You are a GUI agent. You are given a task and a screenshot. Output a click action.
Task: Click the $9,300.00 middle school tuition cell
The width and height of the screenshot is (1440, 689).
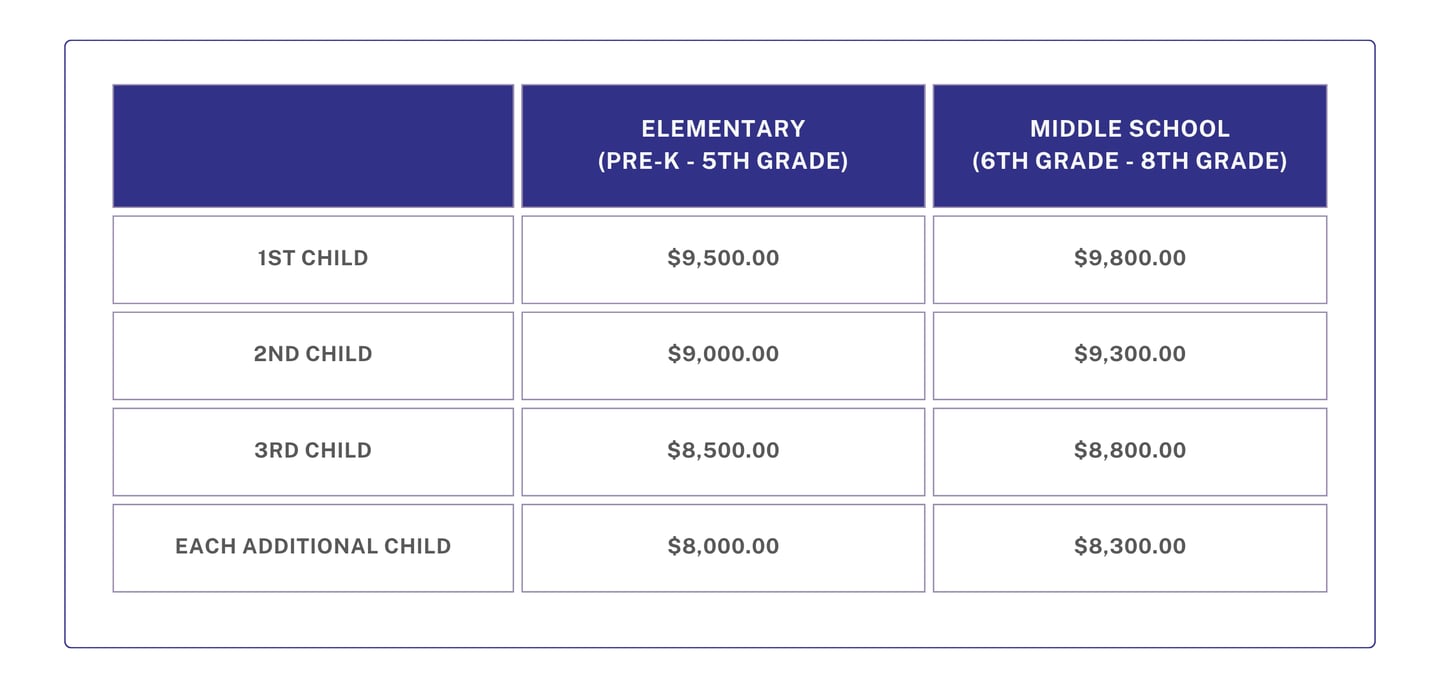coord(1130,355)
